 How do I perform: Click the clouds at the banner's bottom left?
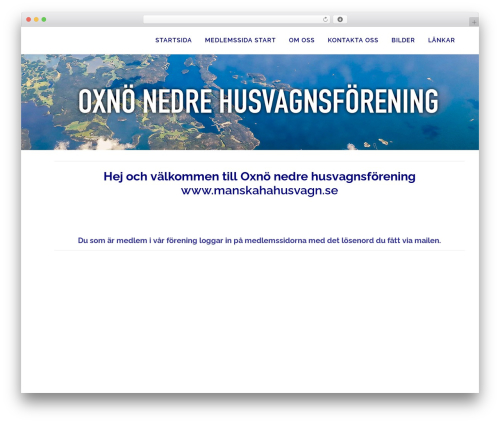click(97, 144)
